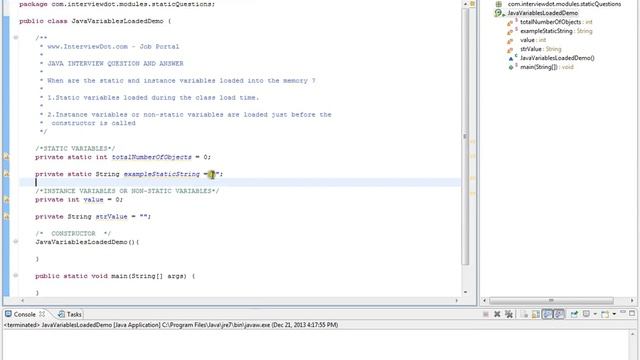This screenshot has width=640, height=360.
Task: Click the Outline horizontal scrollbar thumb
Action: click(x=551, y=300)
